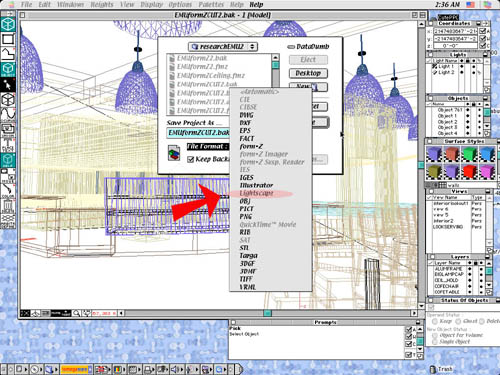This screenshot has height=375, width=500.
Task: Click the zoom magnifier icon below viewport
Action: coord(77,313)
